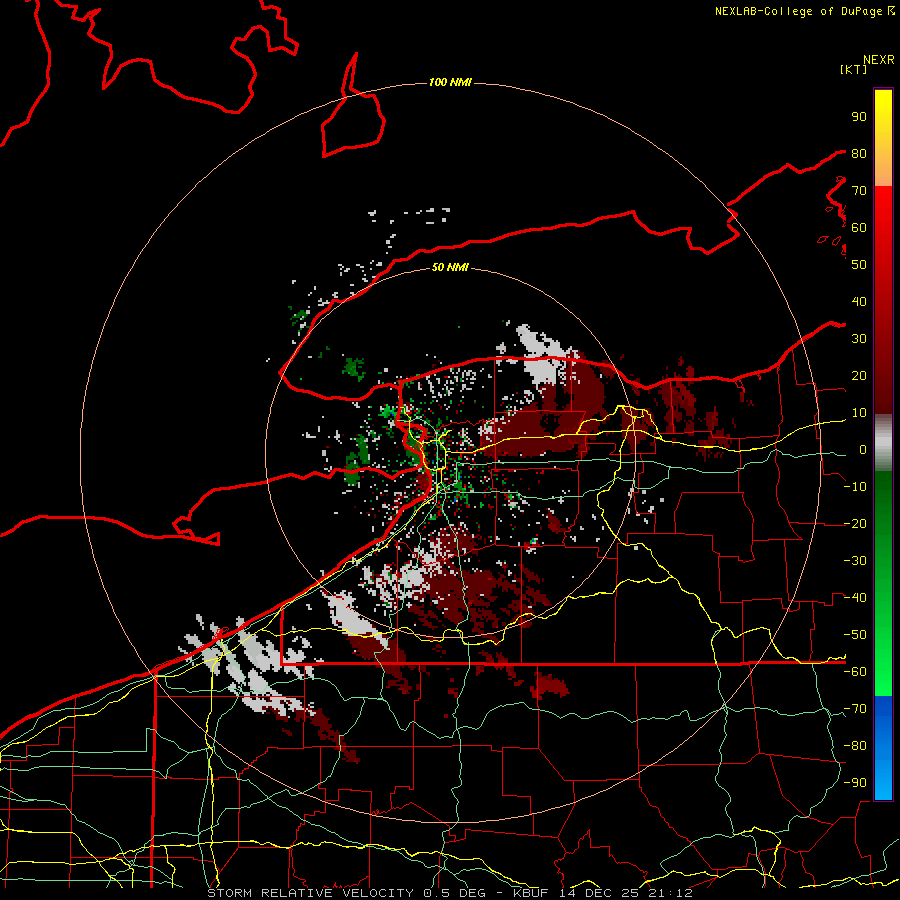Click the Storm Relative Velocity caption text
Screen dimensions: 900x900
[x=450, y=893]
